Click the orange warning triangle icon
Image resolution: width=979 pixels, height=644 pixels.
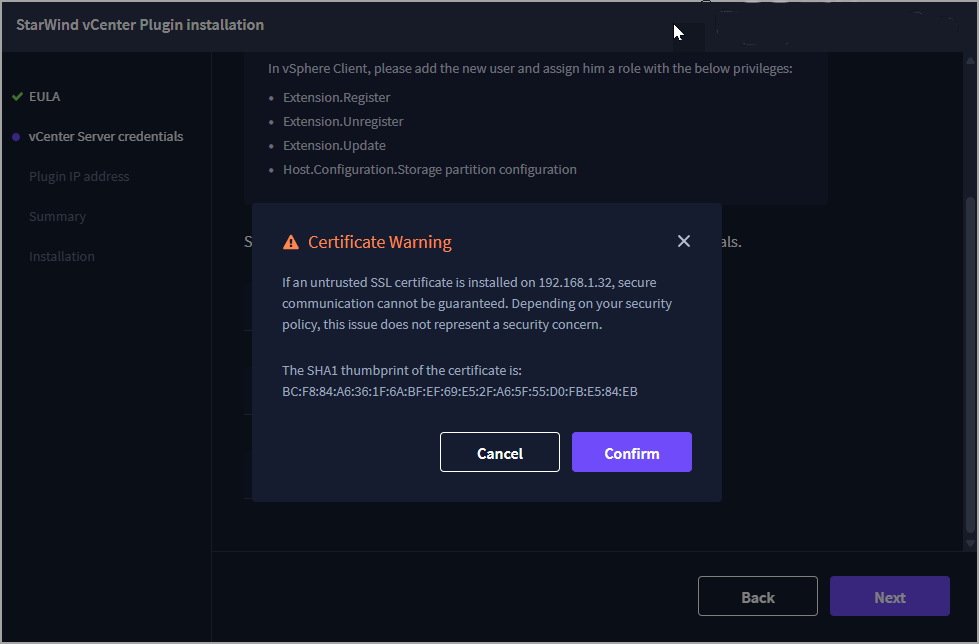point(291,242)
